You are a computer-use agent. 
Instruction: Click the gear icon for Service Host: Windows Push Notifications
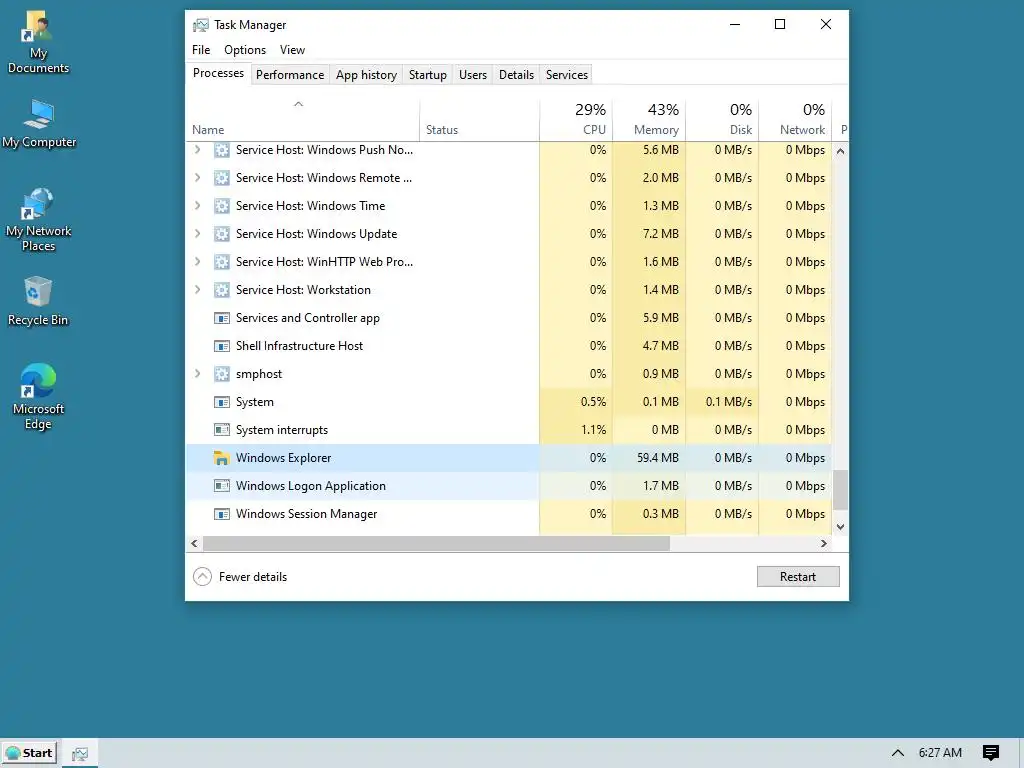(222, 150)
